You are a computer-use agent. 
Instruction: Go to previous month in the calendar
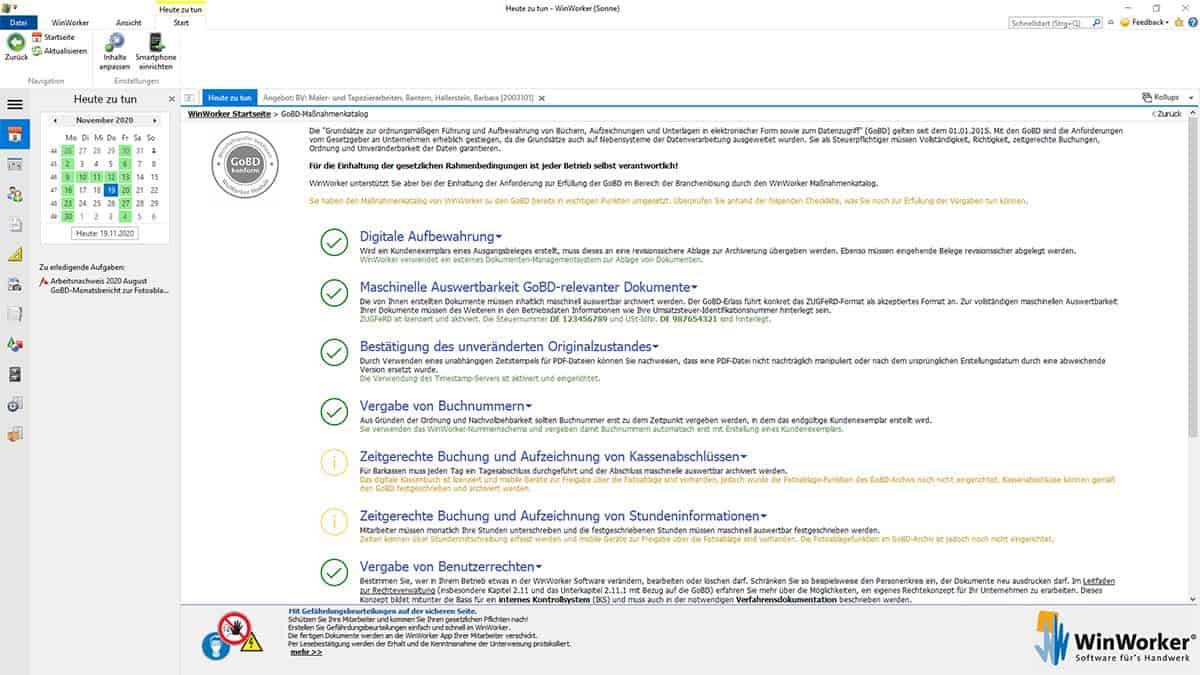tap(56, 120)
